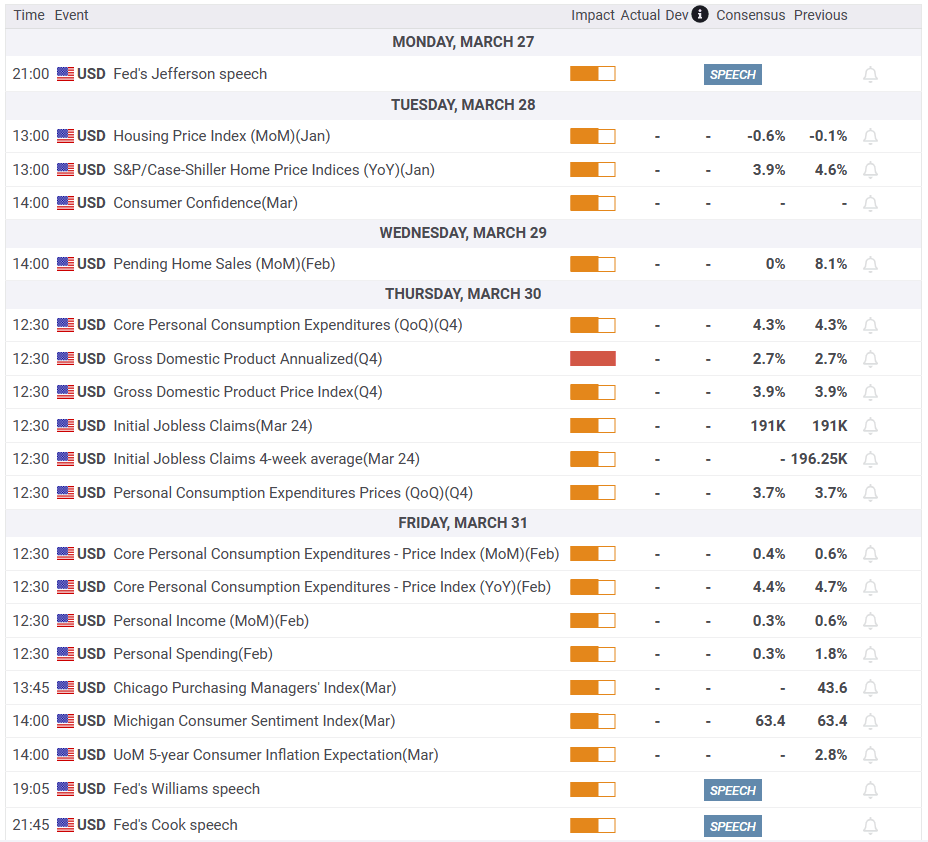The image size is (928, 842).
Task: Enable bell for Fed's Cook speech
Action: 870,826
